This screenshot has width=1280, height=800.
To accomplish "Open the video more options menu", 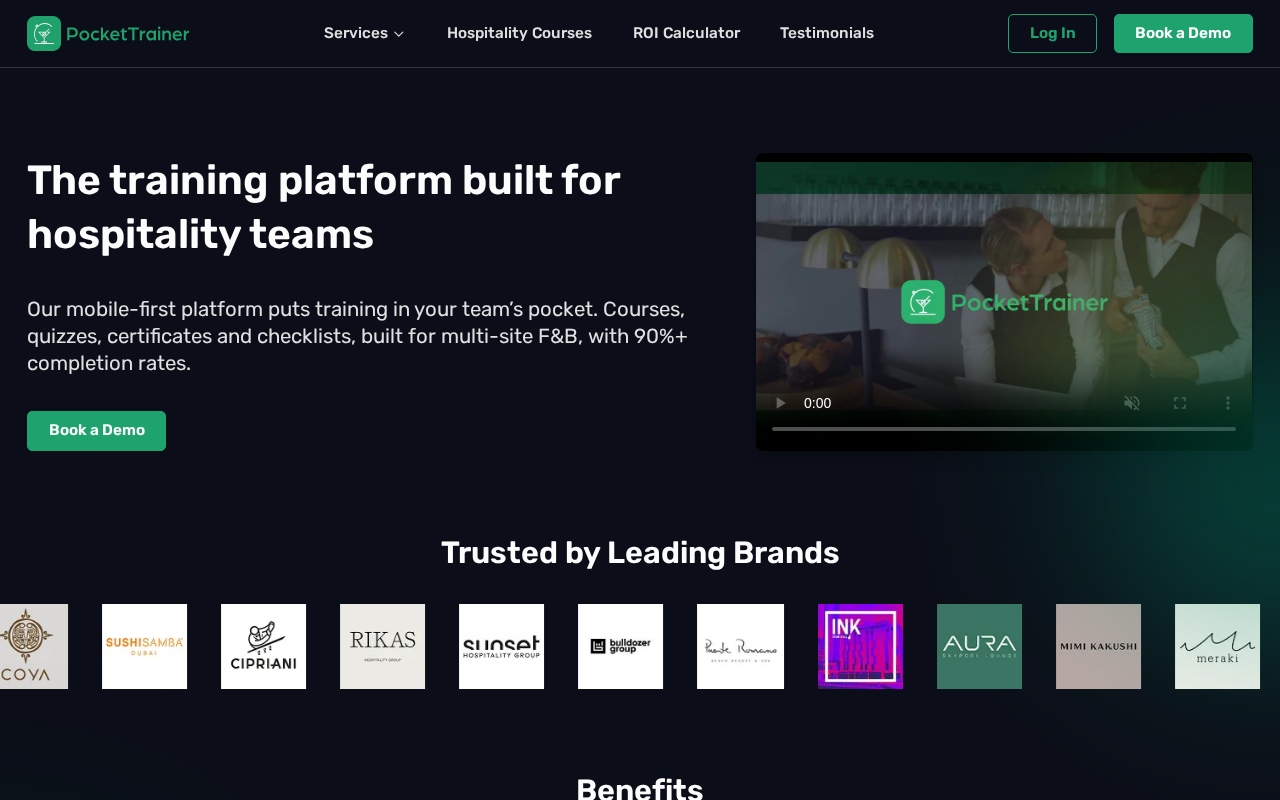I will coord(1228,403).
